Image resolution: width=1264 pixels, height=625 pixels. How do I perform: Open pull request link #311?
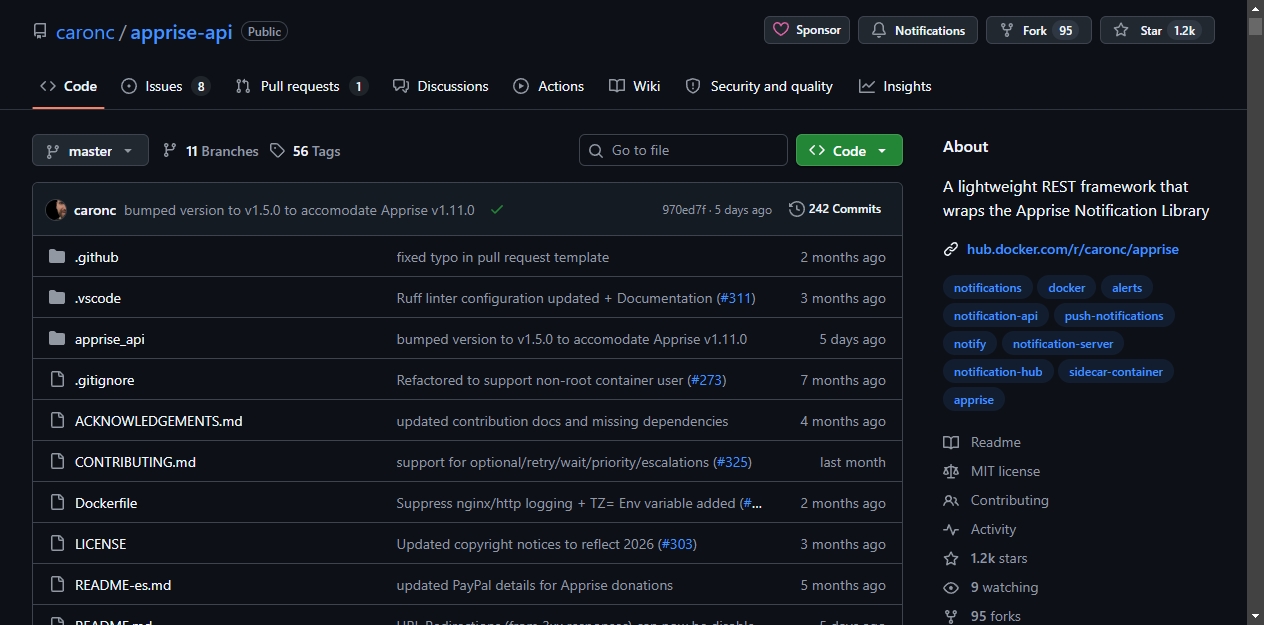[735, 298]
